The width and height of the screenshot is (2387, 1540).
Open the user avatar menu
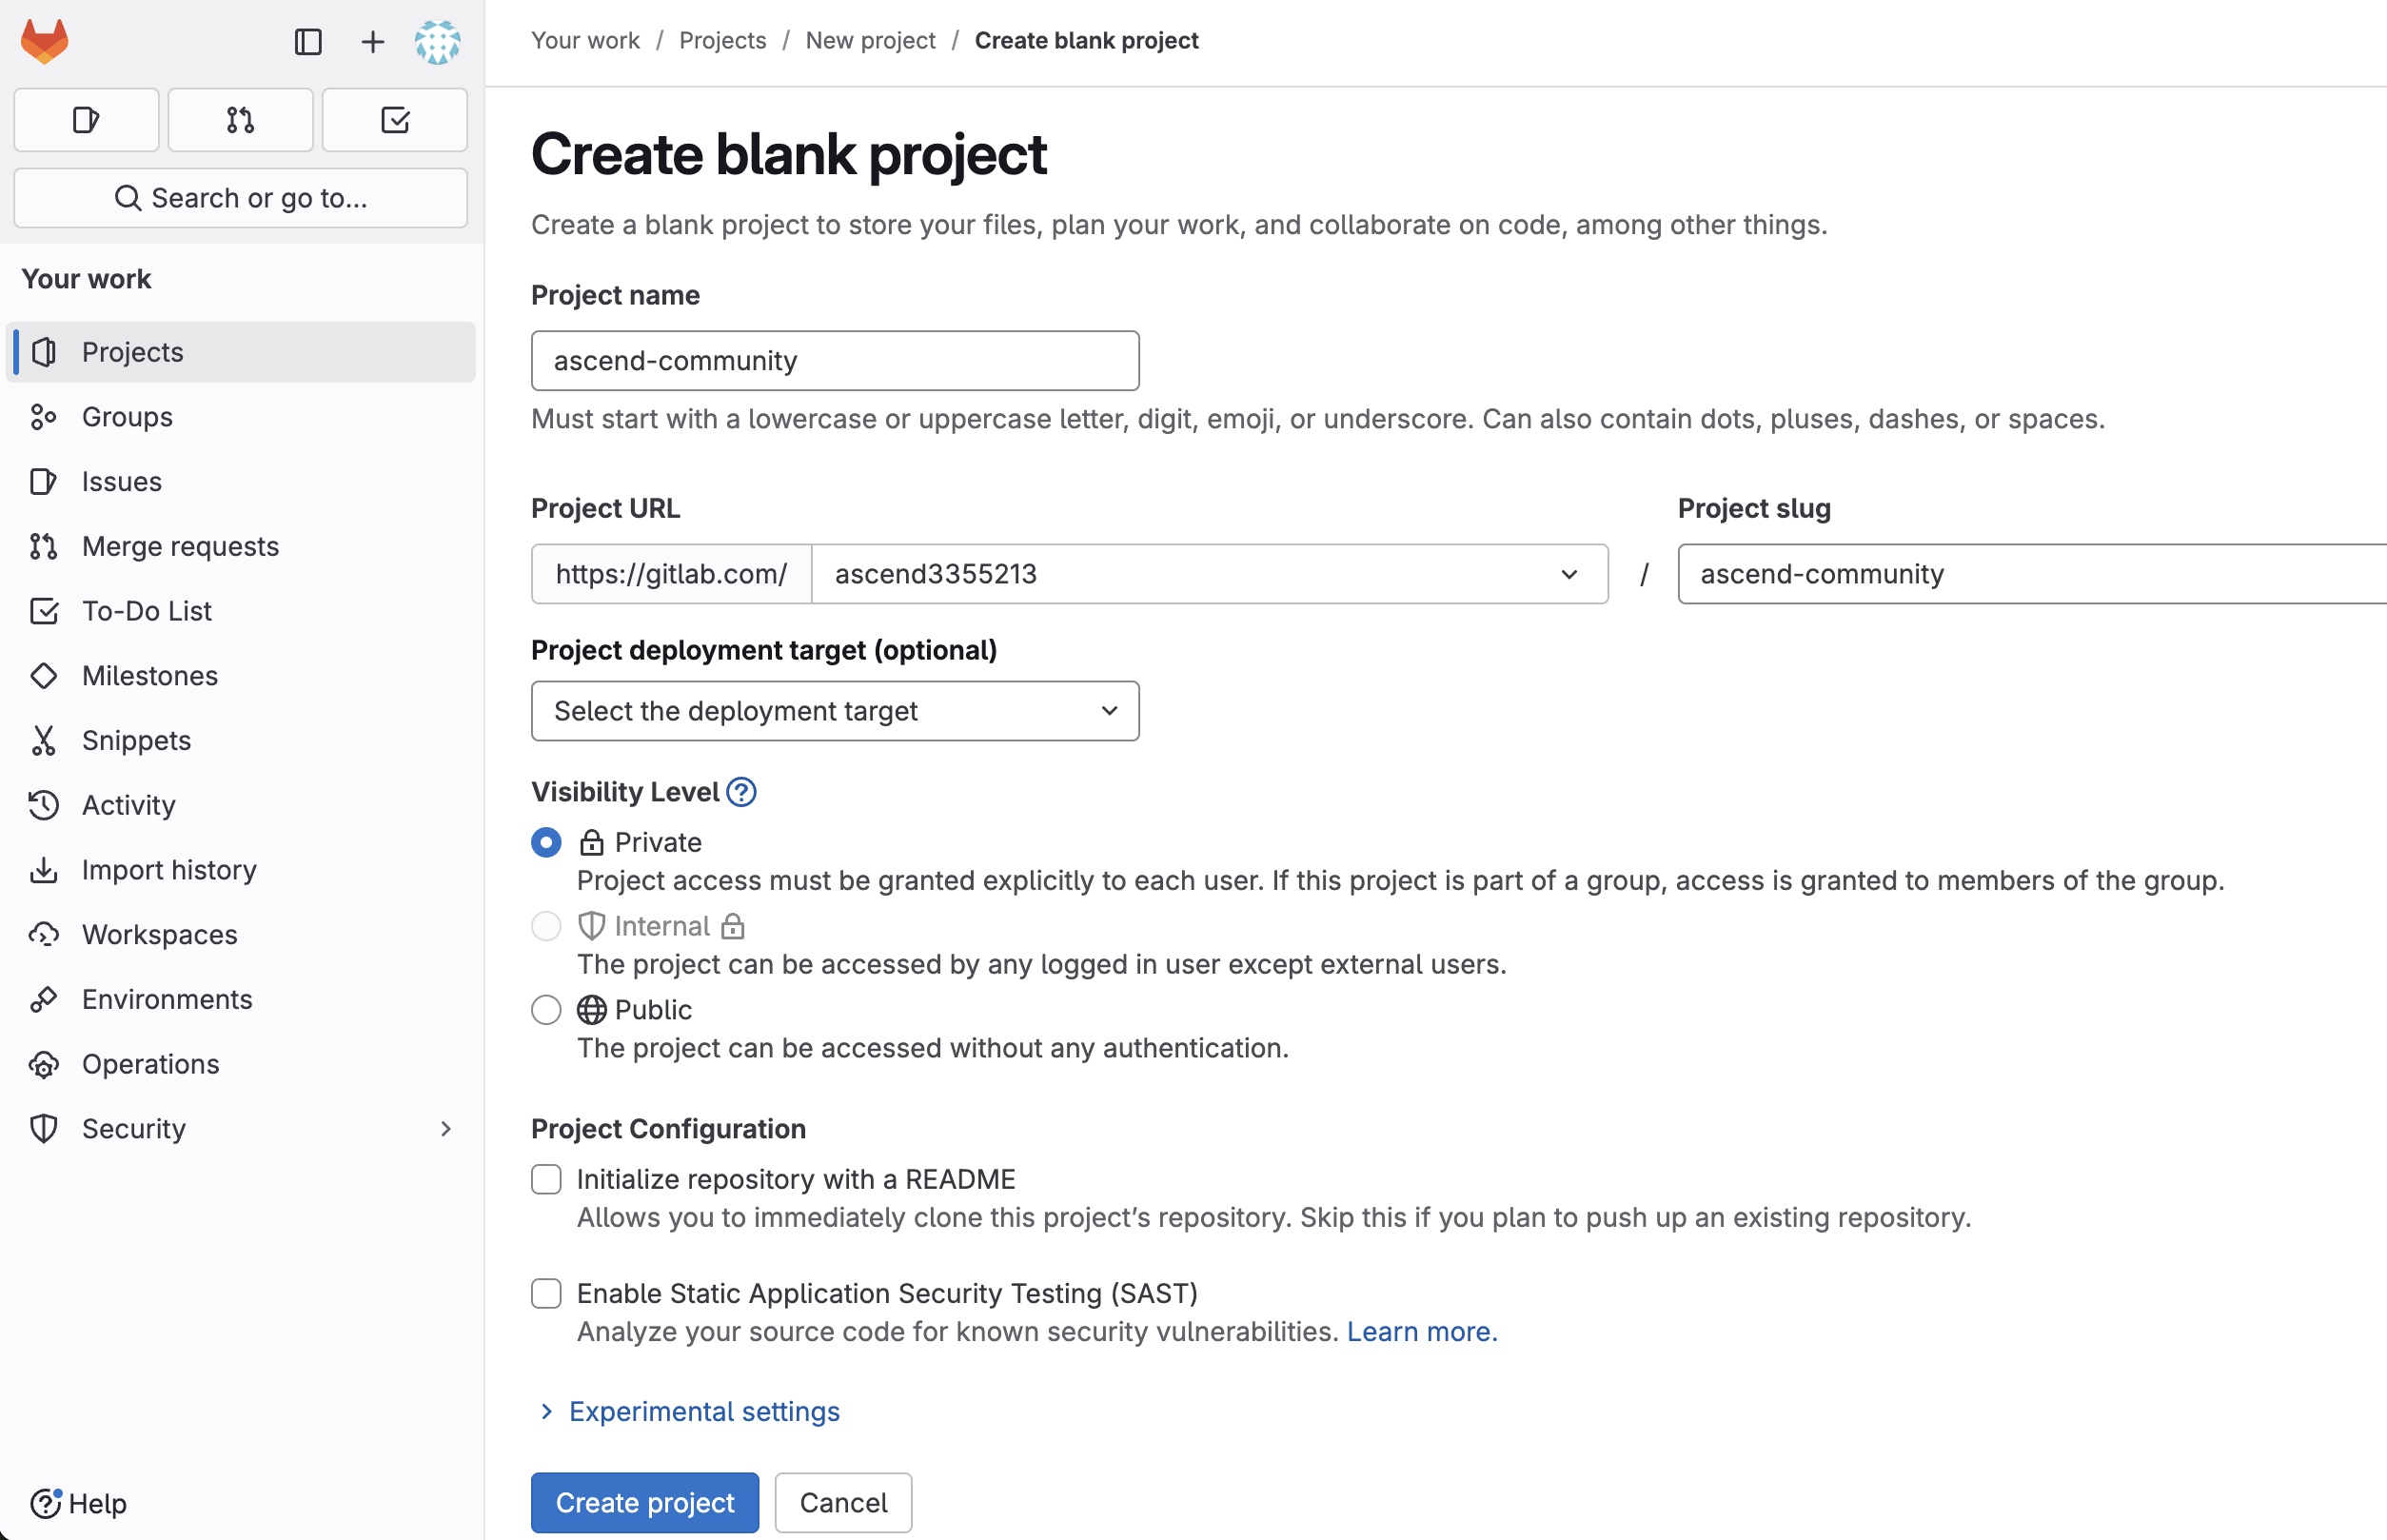(438, 41)
